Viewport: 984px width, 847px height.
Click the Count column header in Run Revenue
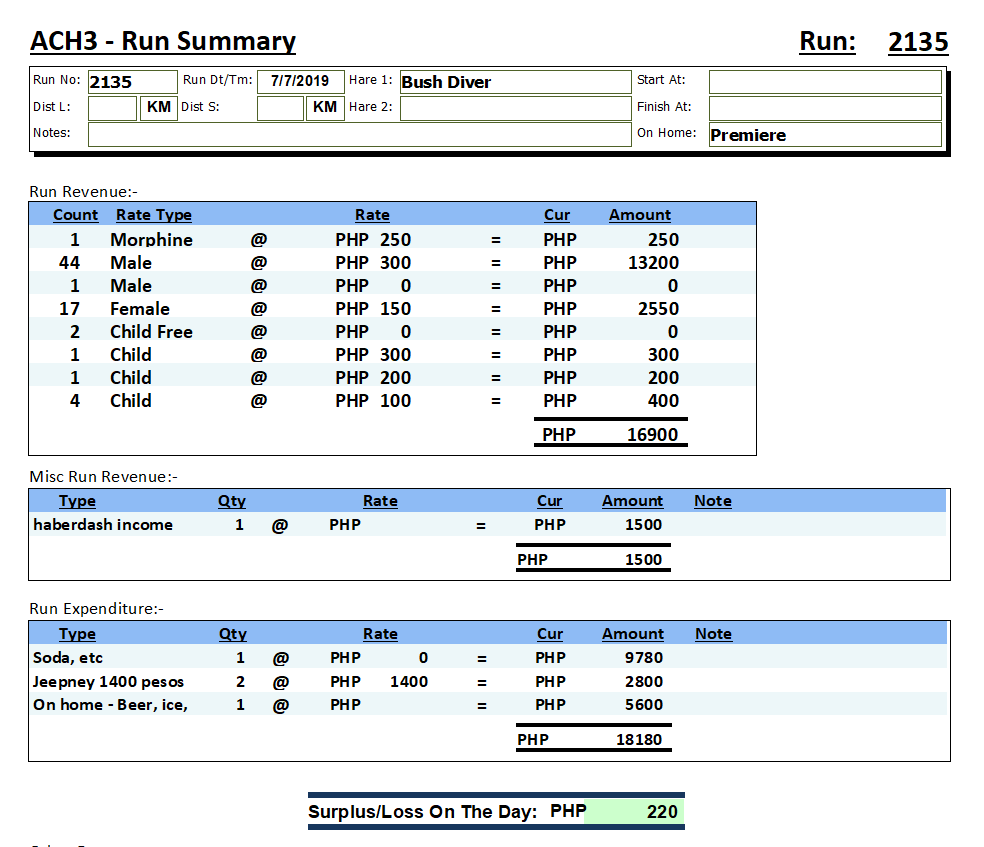[x=75, y=215]
